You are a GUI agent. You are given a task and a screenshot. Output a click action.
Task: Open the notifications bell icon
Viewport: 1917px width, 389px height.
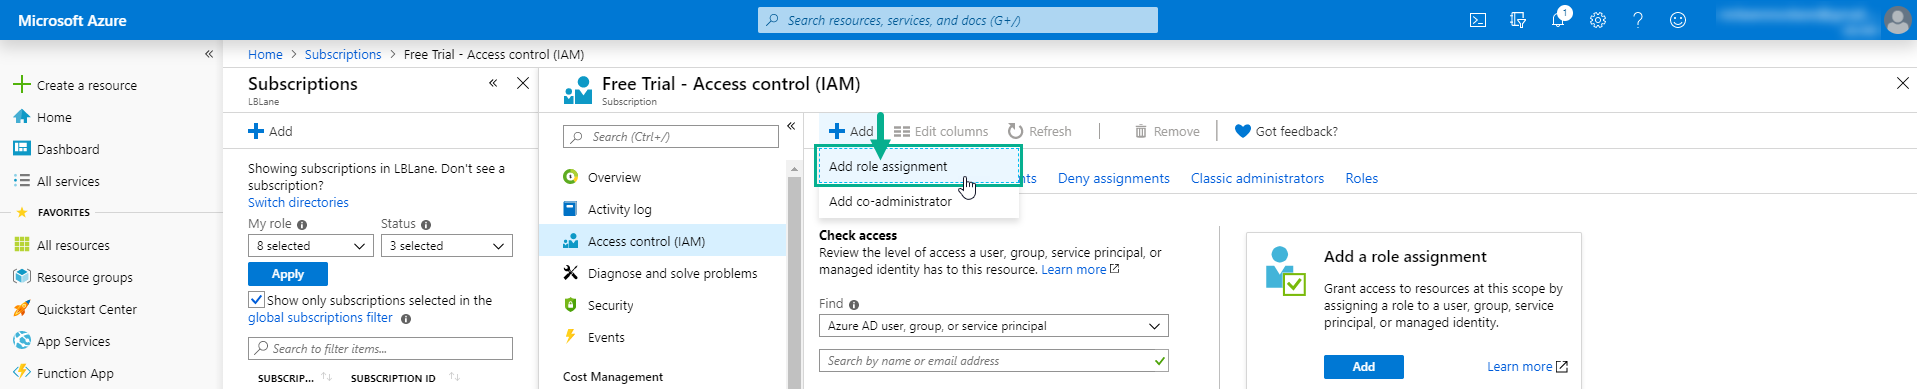pos(1558,20)
